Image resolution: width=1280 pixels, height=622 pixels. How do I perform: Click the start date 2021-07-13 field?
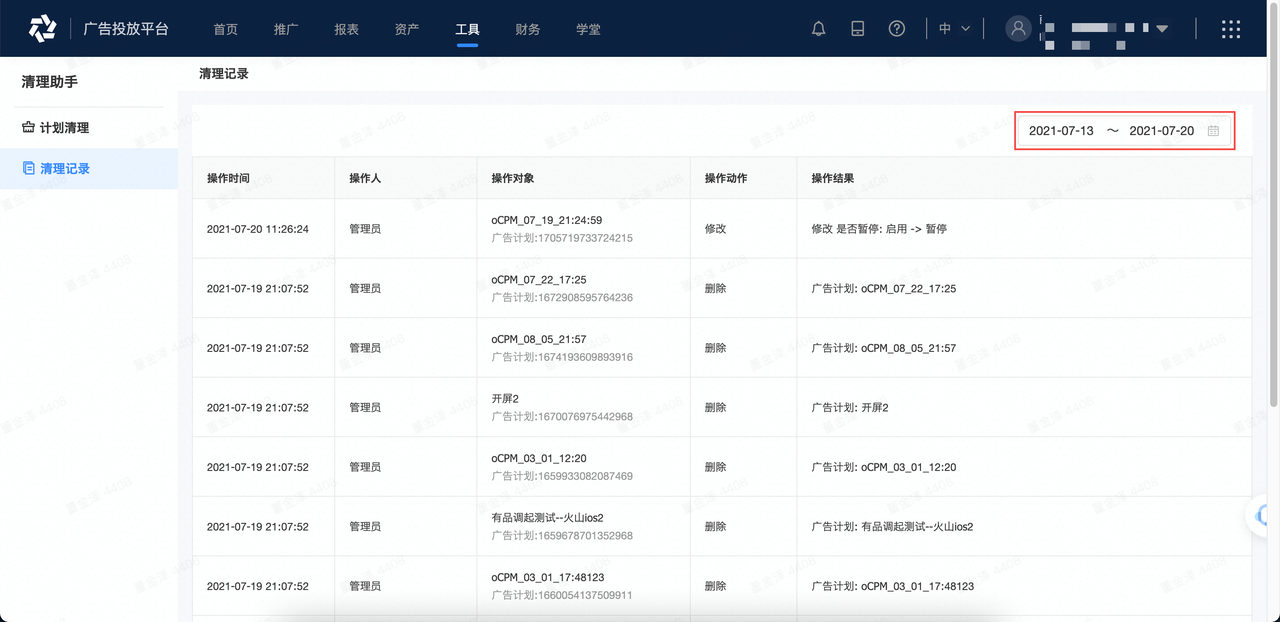tap(1062, 130)
